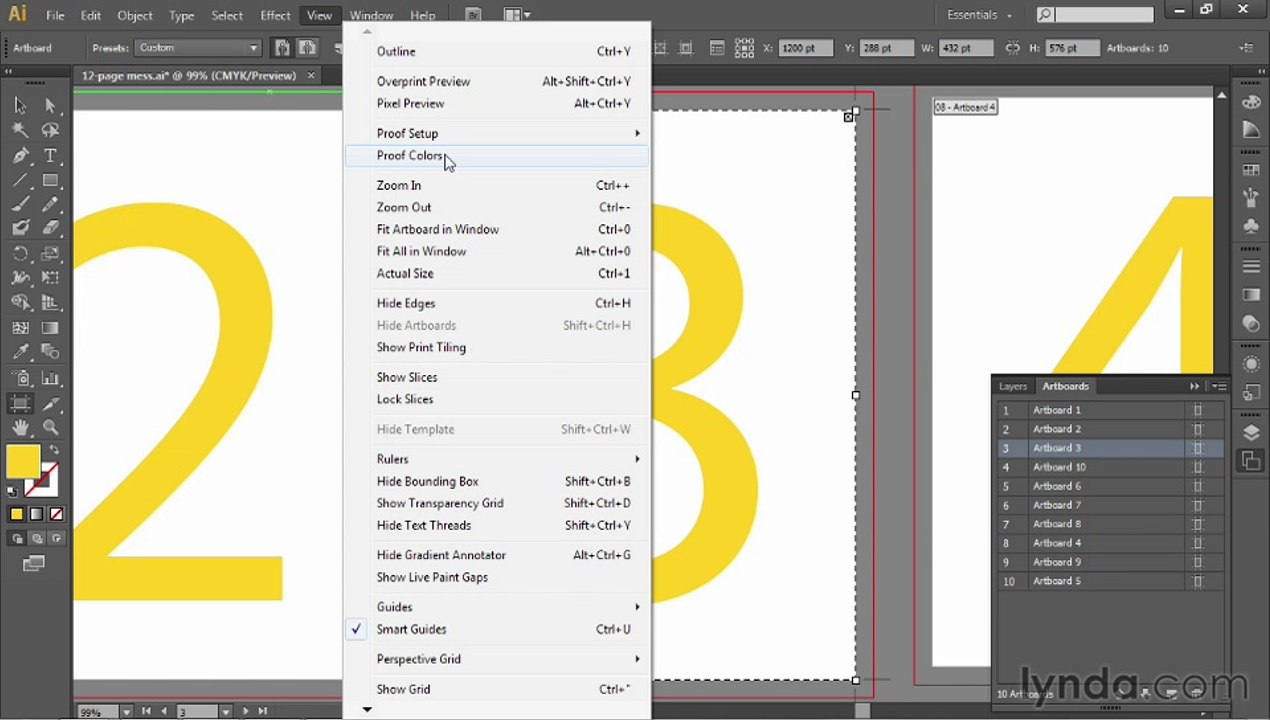Open the Essentials workspace switcher
Viewport: 1270px width, 720px height.
click(980, 15)
